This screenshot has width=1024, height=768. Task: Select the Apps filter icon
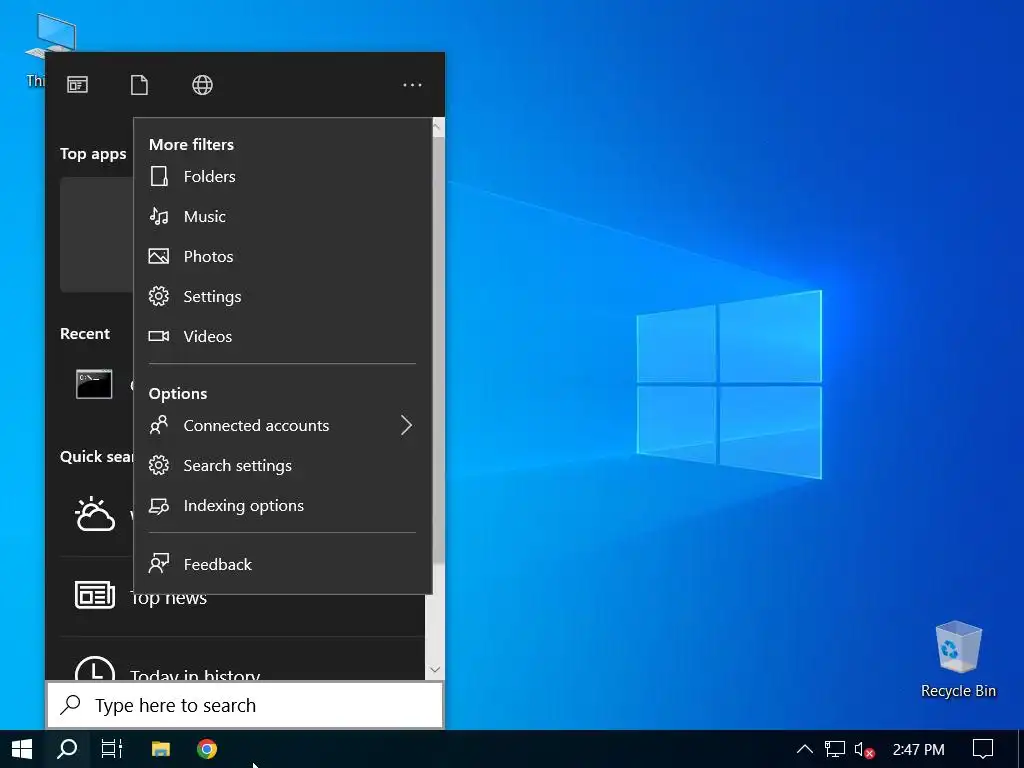pos(77,85)
